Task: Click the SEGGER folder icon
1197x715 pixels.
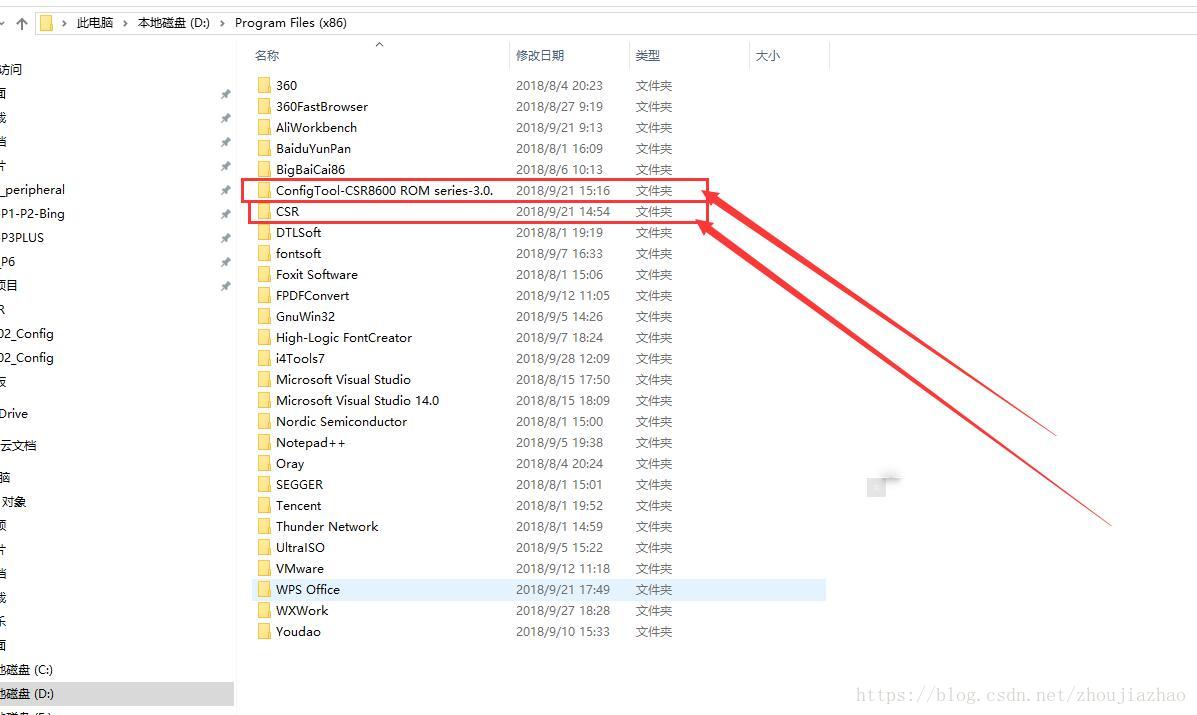Action: (x=264, y=484)
